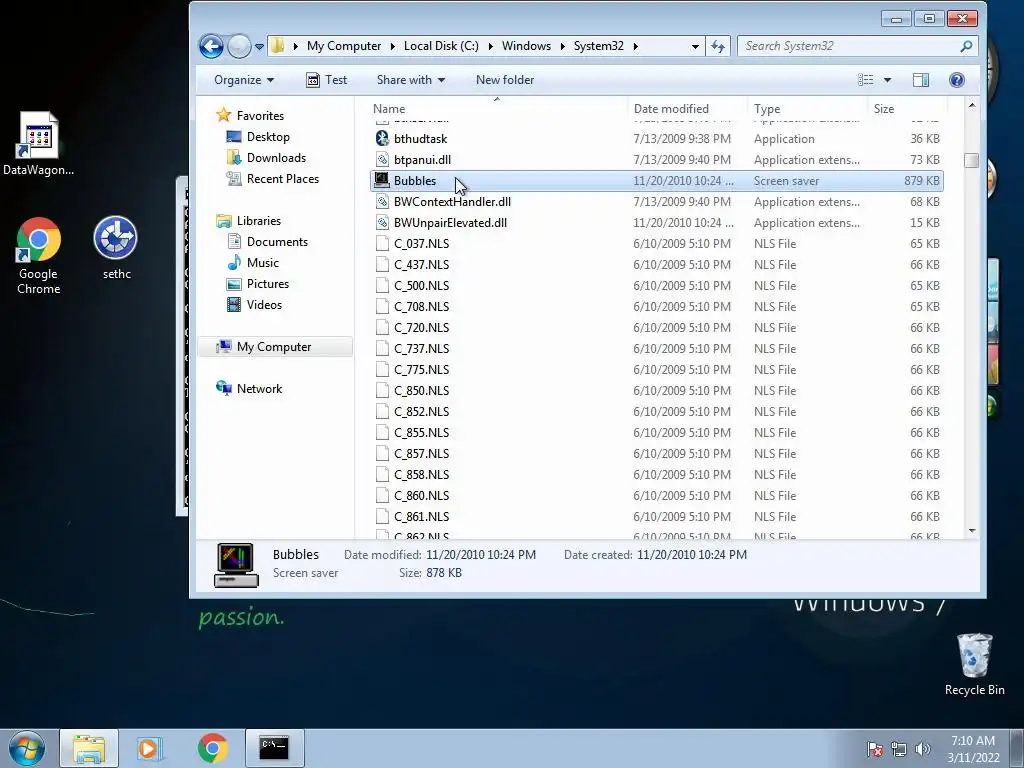Create a New folder
The height and width of the screenshot is (768, 1024).
click(x=505, y=80)
